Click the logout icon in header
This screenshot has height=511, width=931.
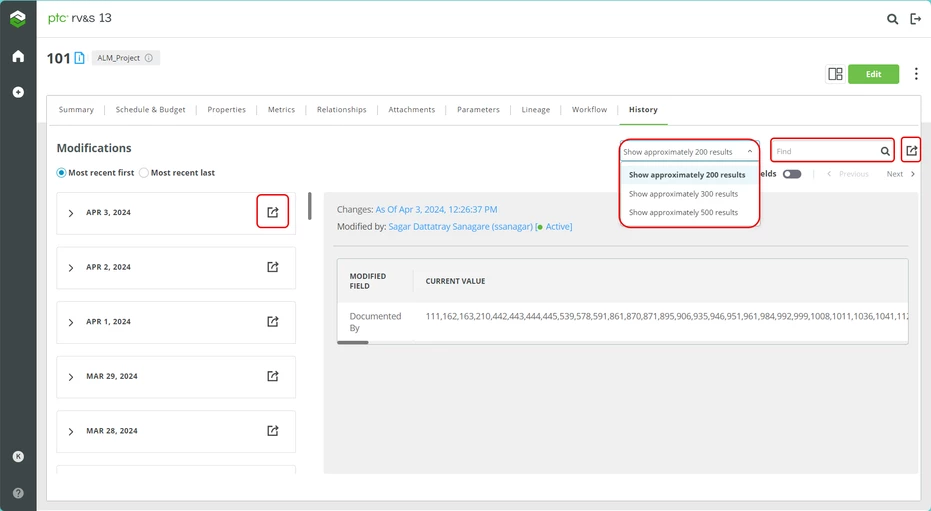[x=916, y=19]
